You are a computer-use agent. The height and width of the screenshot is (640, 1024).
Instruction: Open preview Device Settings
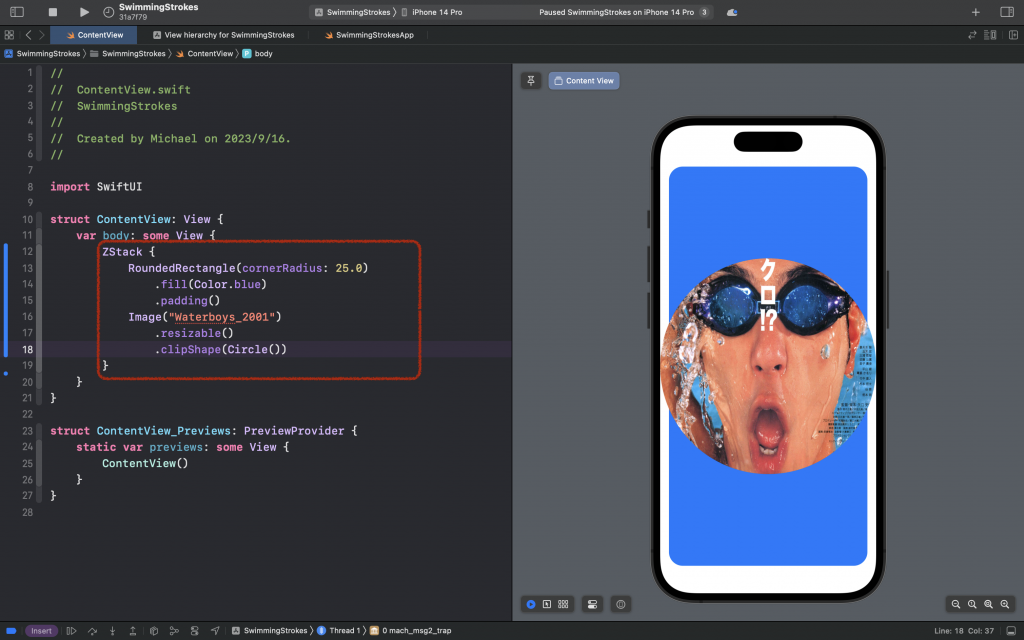[592, 604]
